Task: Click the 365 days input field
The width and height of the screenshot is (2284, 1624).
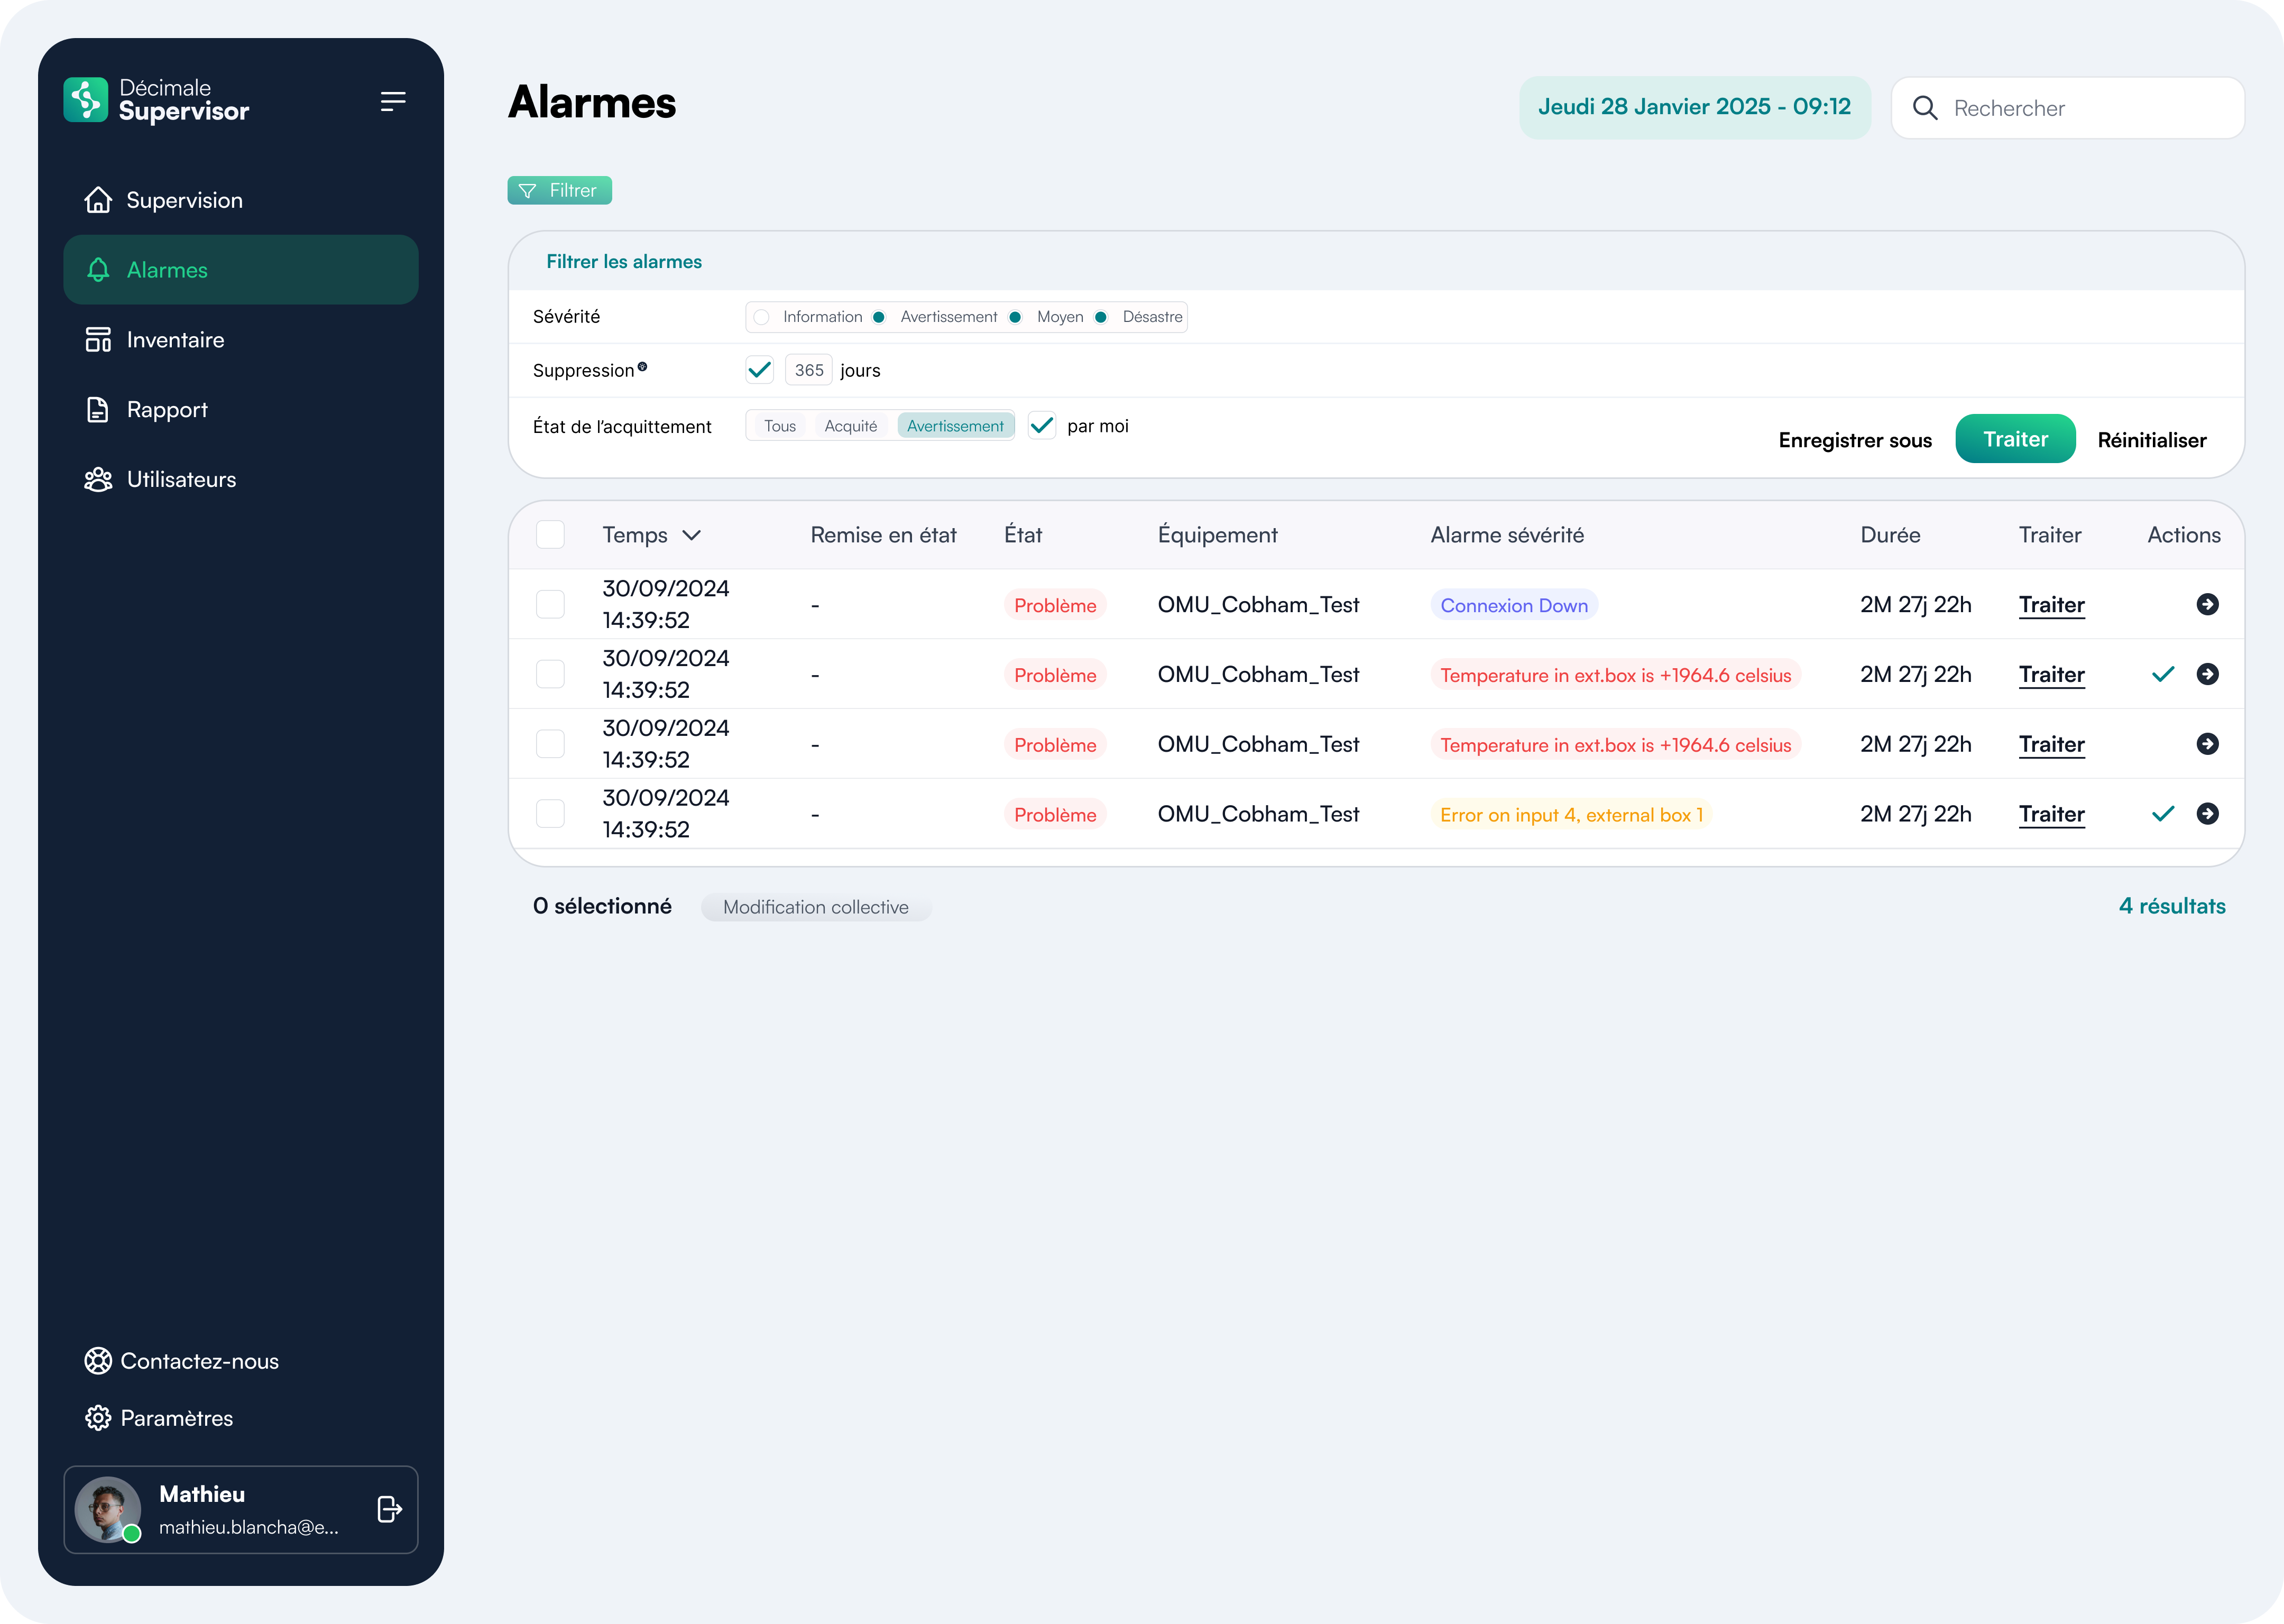Action: (809, 370)
